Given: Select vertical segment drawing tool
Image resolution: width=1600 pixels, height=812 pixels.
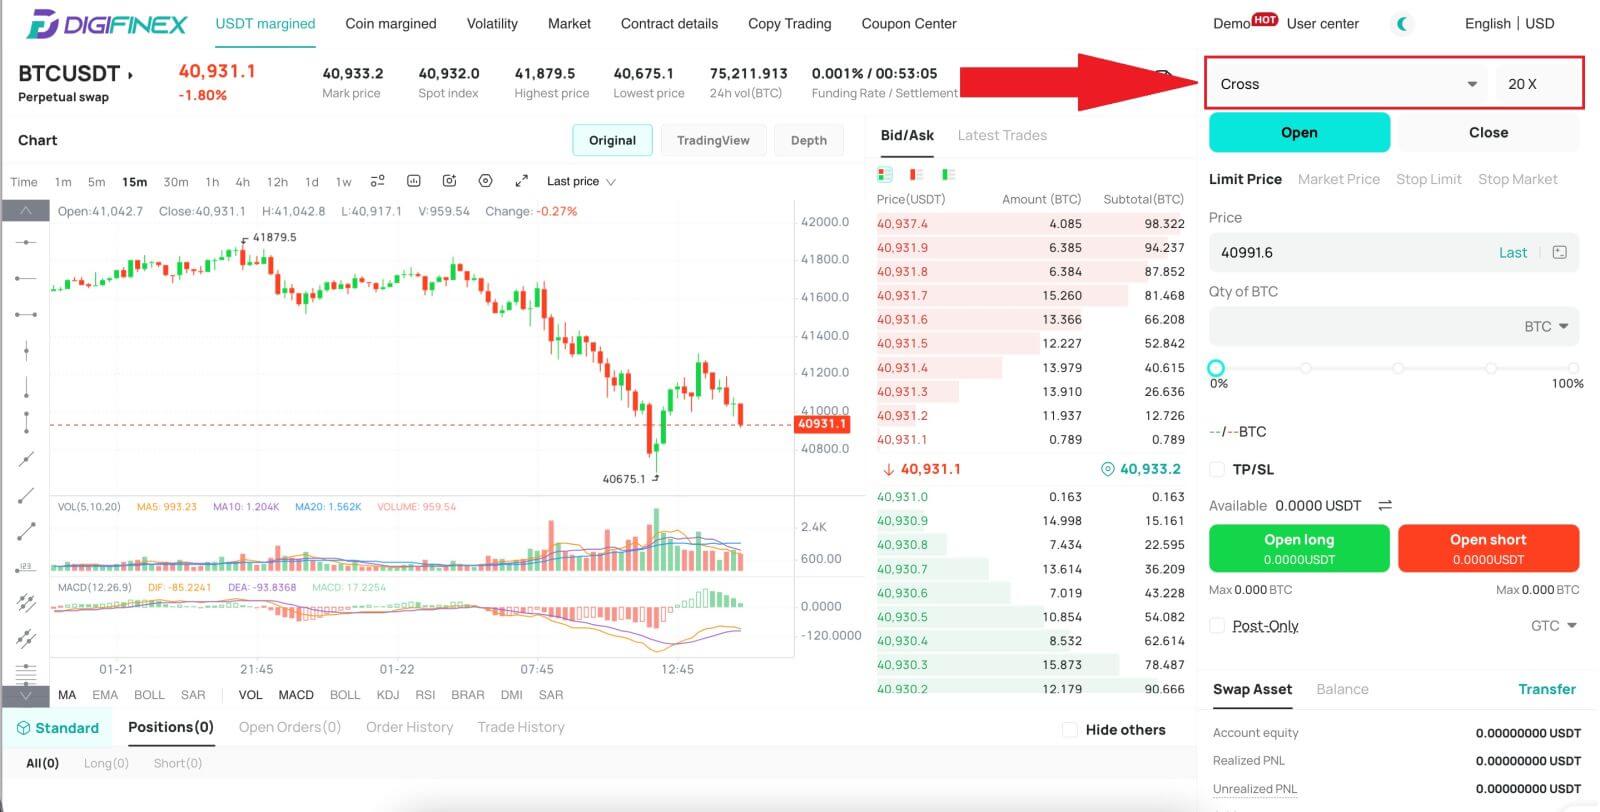Looking at the screenshot, I should 26,422.
